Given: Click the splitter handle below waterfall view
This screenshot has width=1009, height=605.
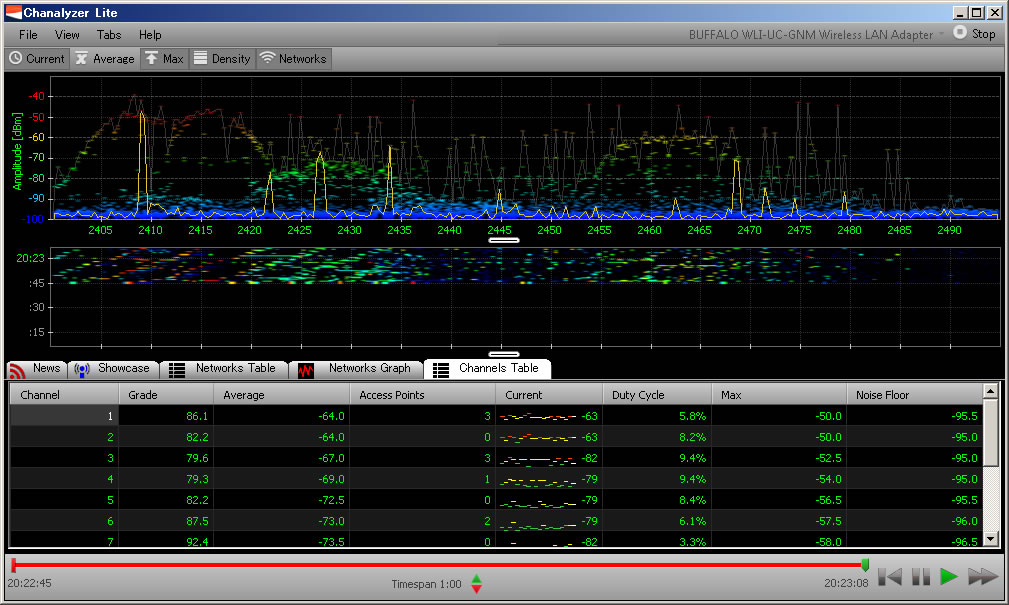Looking at the screenshot, I should tap(504, 354).
